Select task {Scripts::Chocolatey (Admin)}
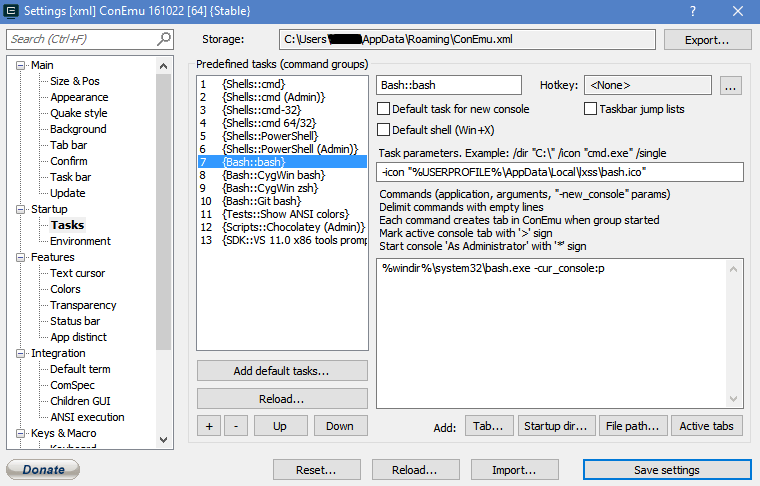This screenshot has height=486, width=760. coord(282,227)
